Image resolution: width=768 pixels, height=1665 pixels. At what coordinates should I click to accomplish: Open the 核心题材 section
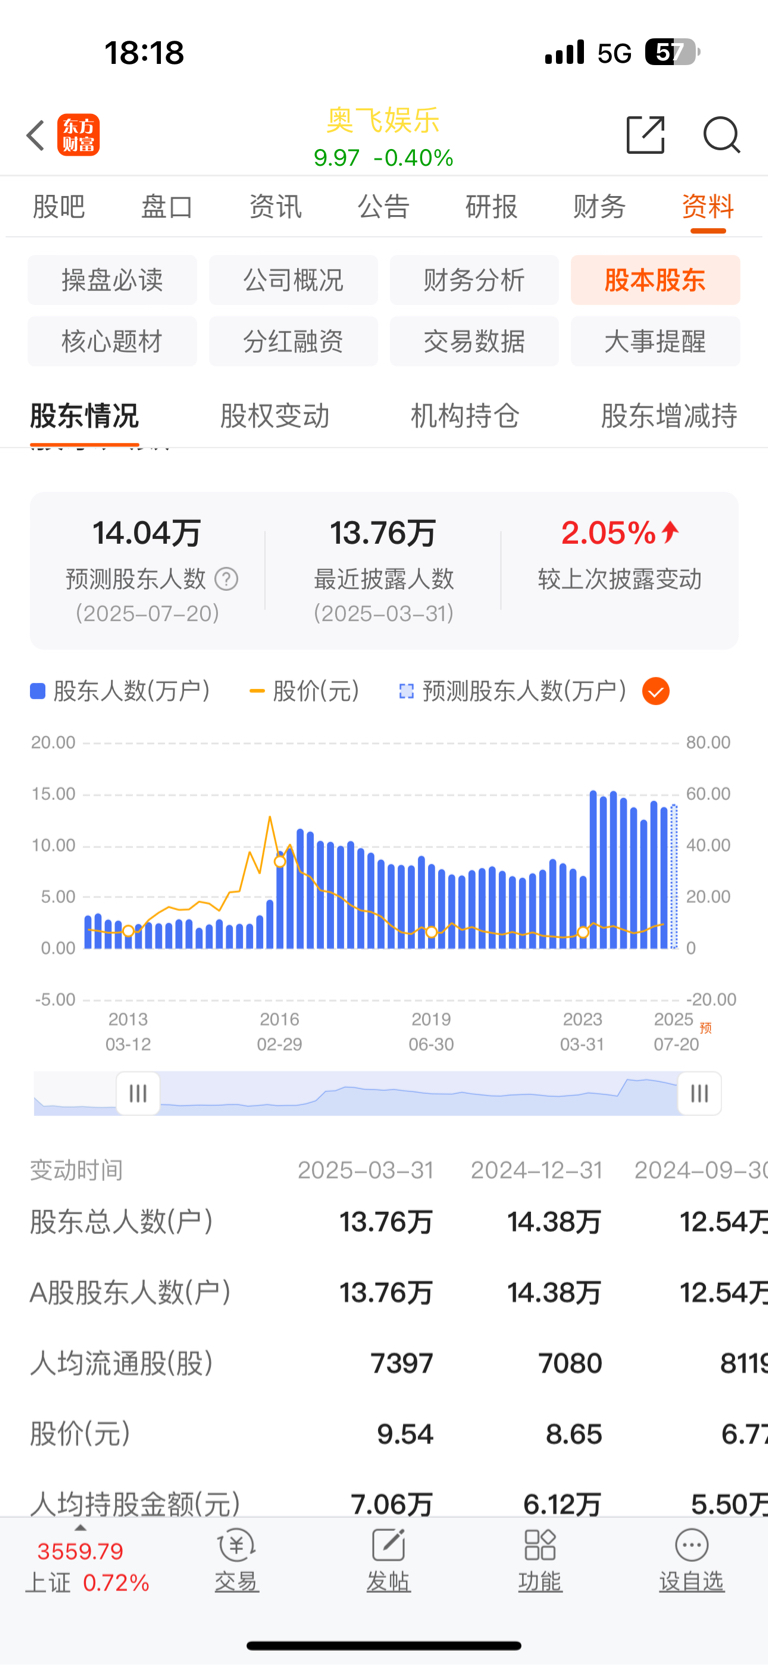pos(112,341)
